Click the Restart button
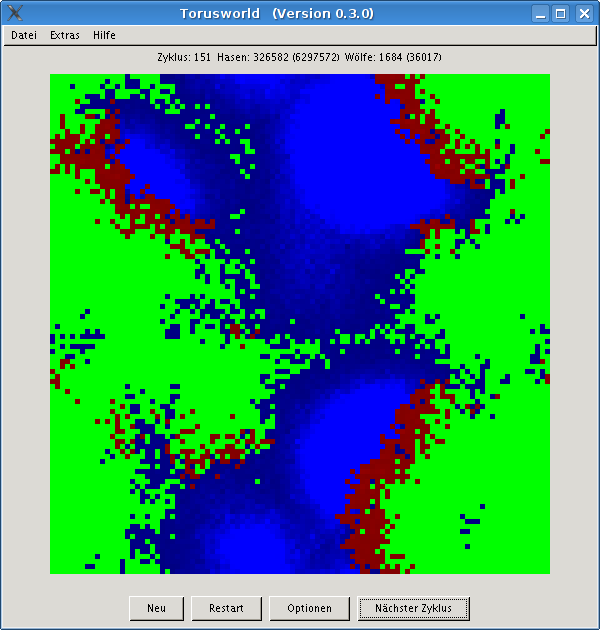 [x=225, y=608]
